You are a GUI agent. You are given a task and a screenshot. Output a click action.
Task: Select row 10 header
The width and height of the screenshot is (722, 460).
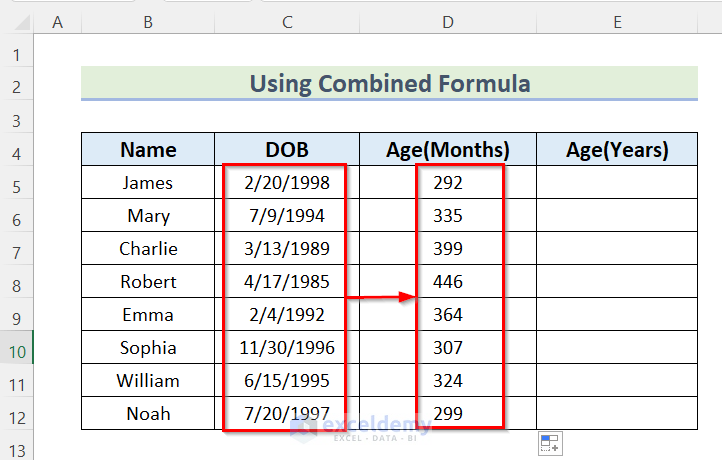pos(17,348)
